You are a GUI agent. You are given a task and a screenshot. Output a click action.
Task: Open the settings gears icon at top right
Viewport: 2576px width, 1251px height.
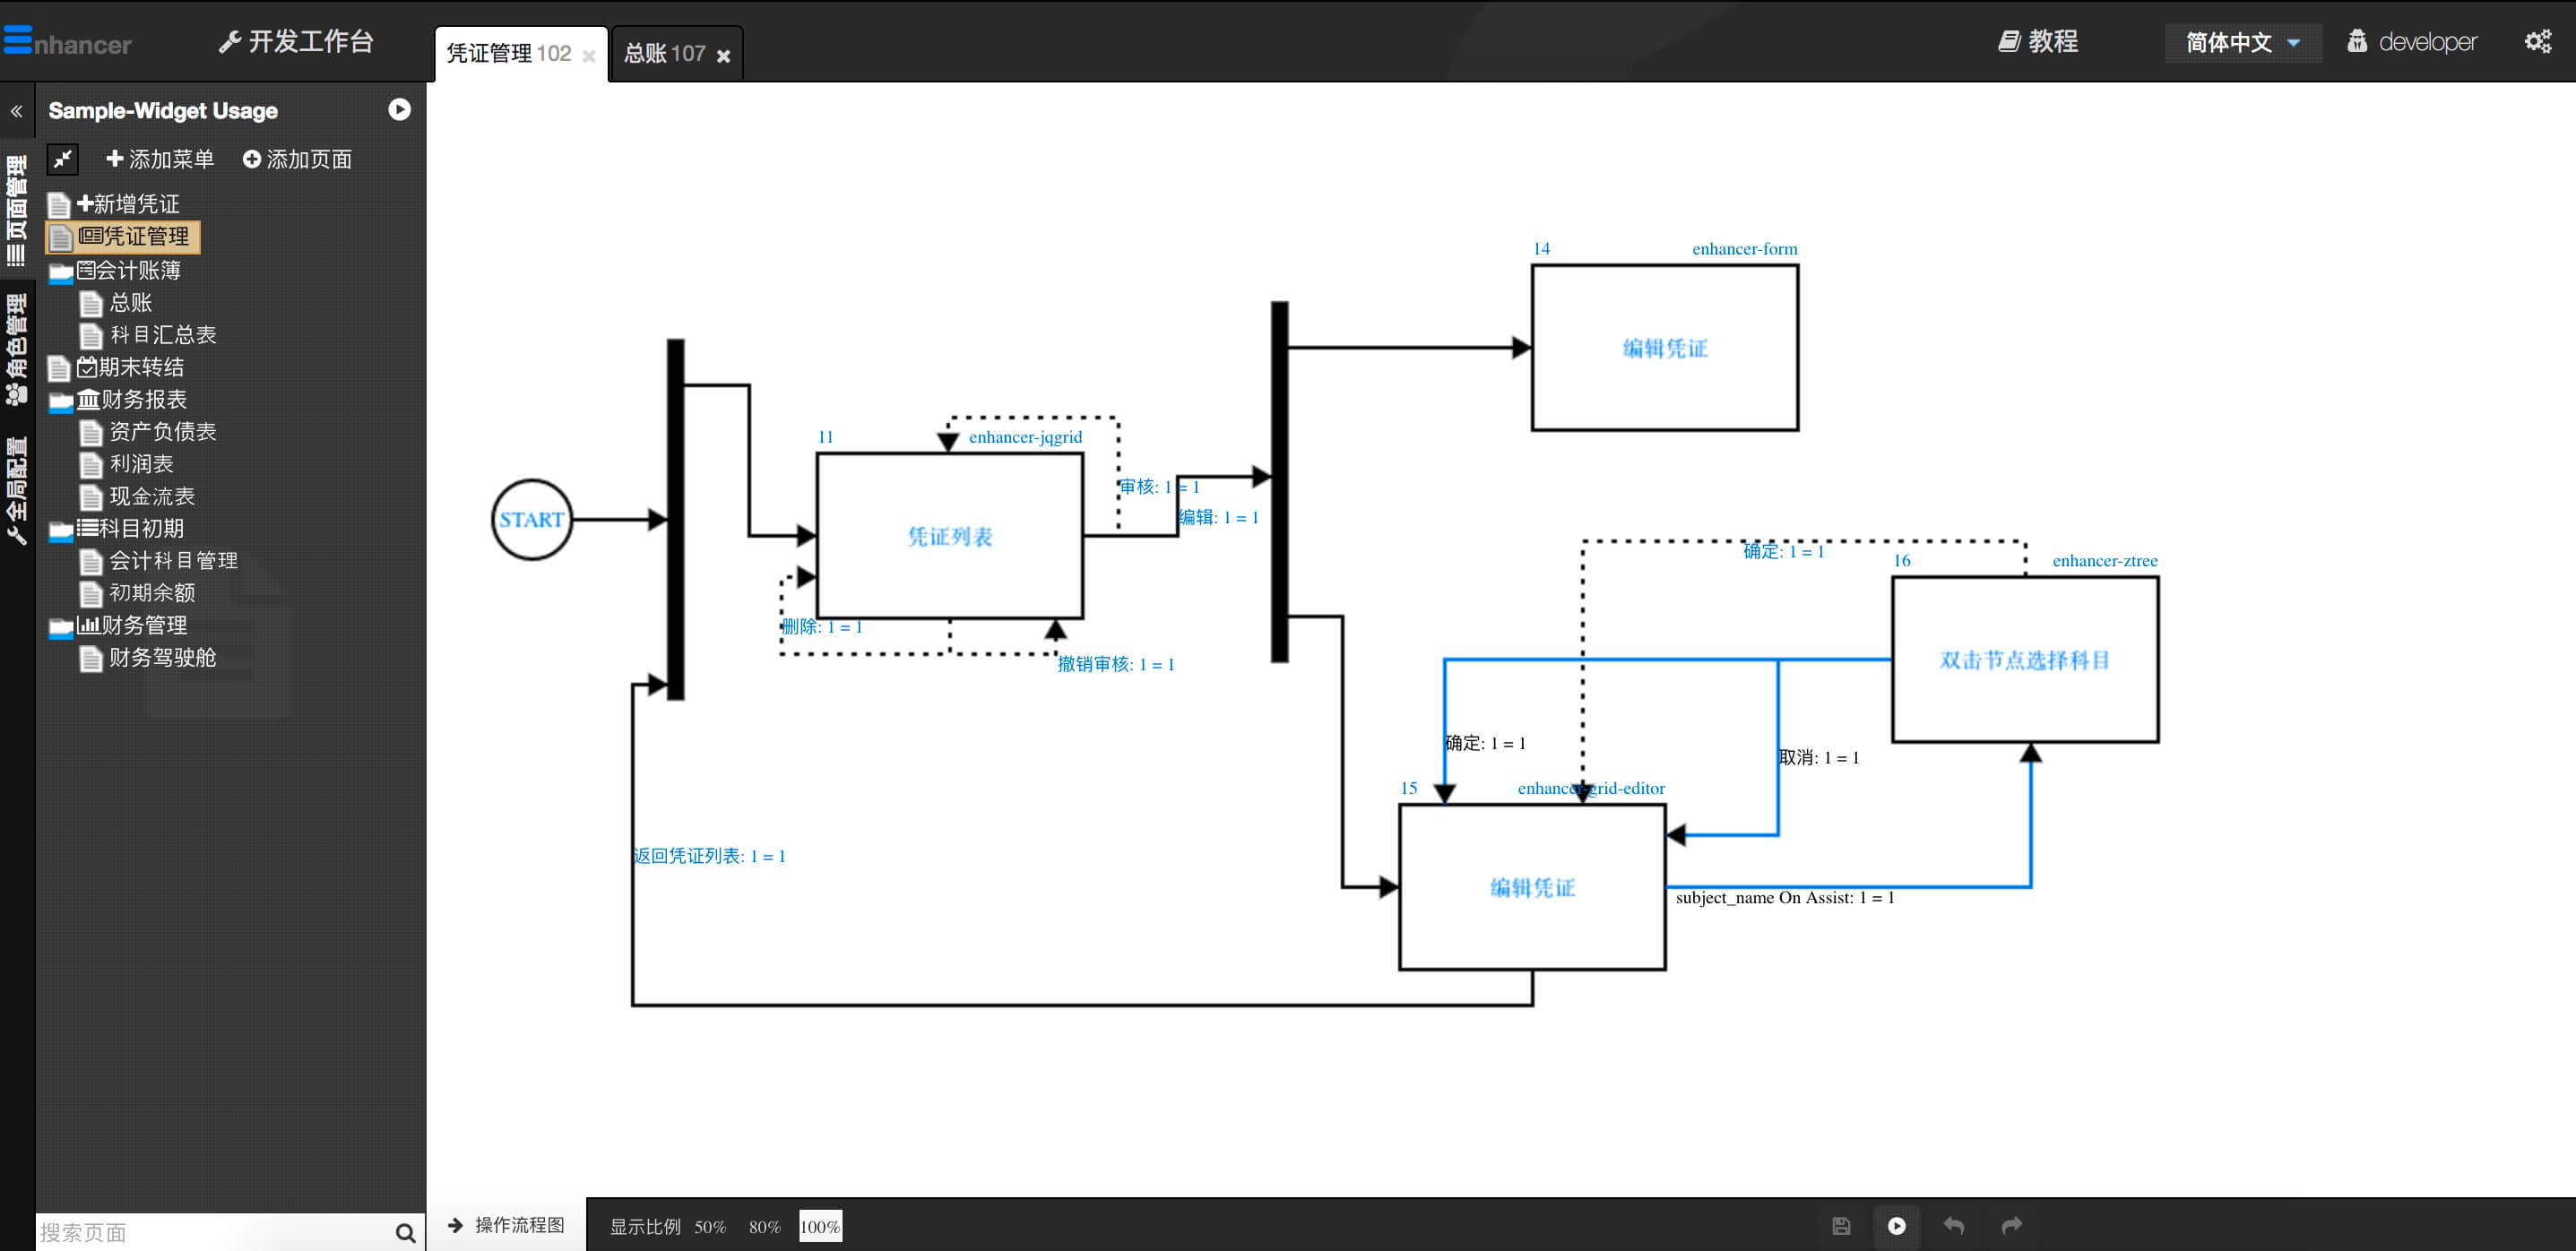[x=2537, y=41]
